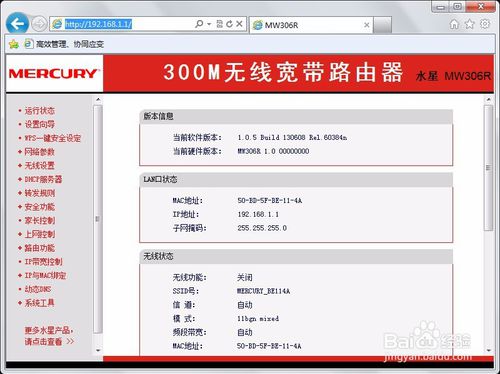Click the 频段带宽 value 自动
The height and width of the screenshot is (374, 500).
245,332
